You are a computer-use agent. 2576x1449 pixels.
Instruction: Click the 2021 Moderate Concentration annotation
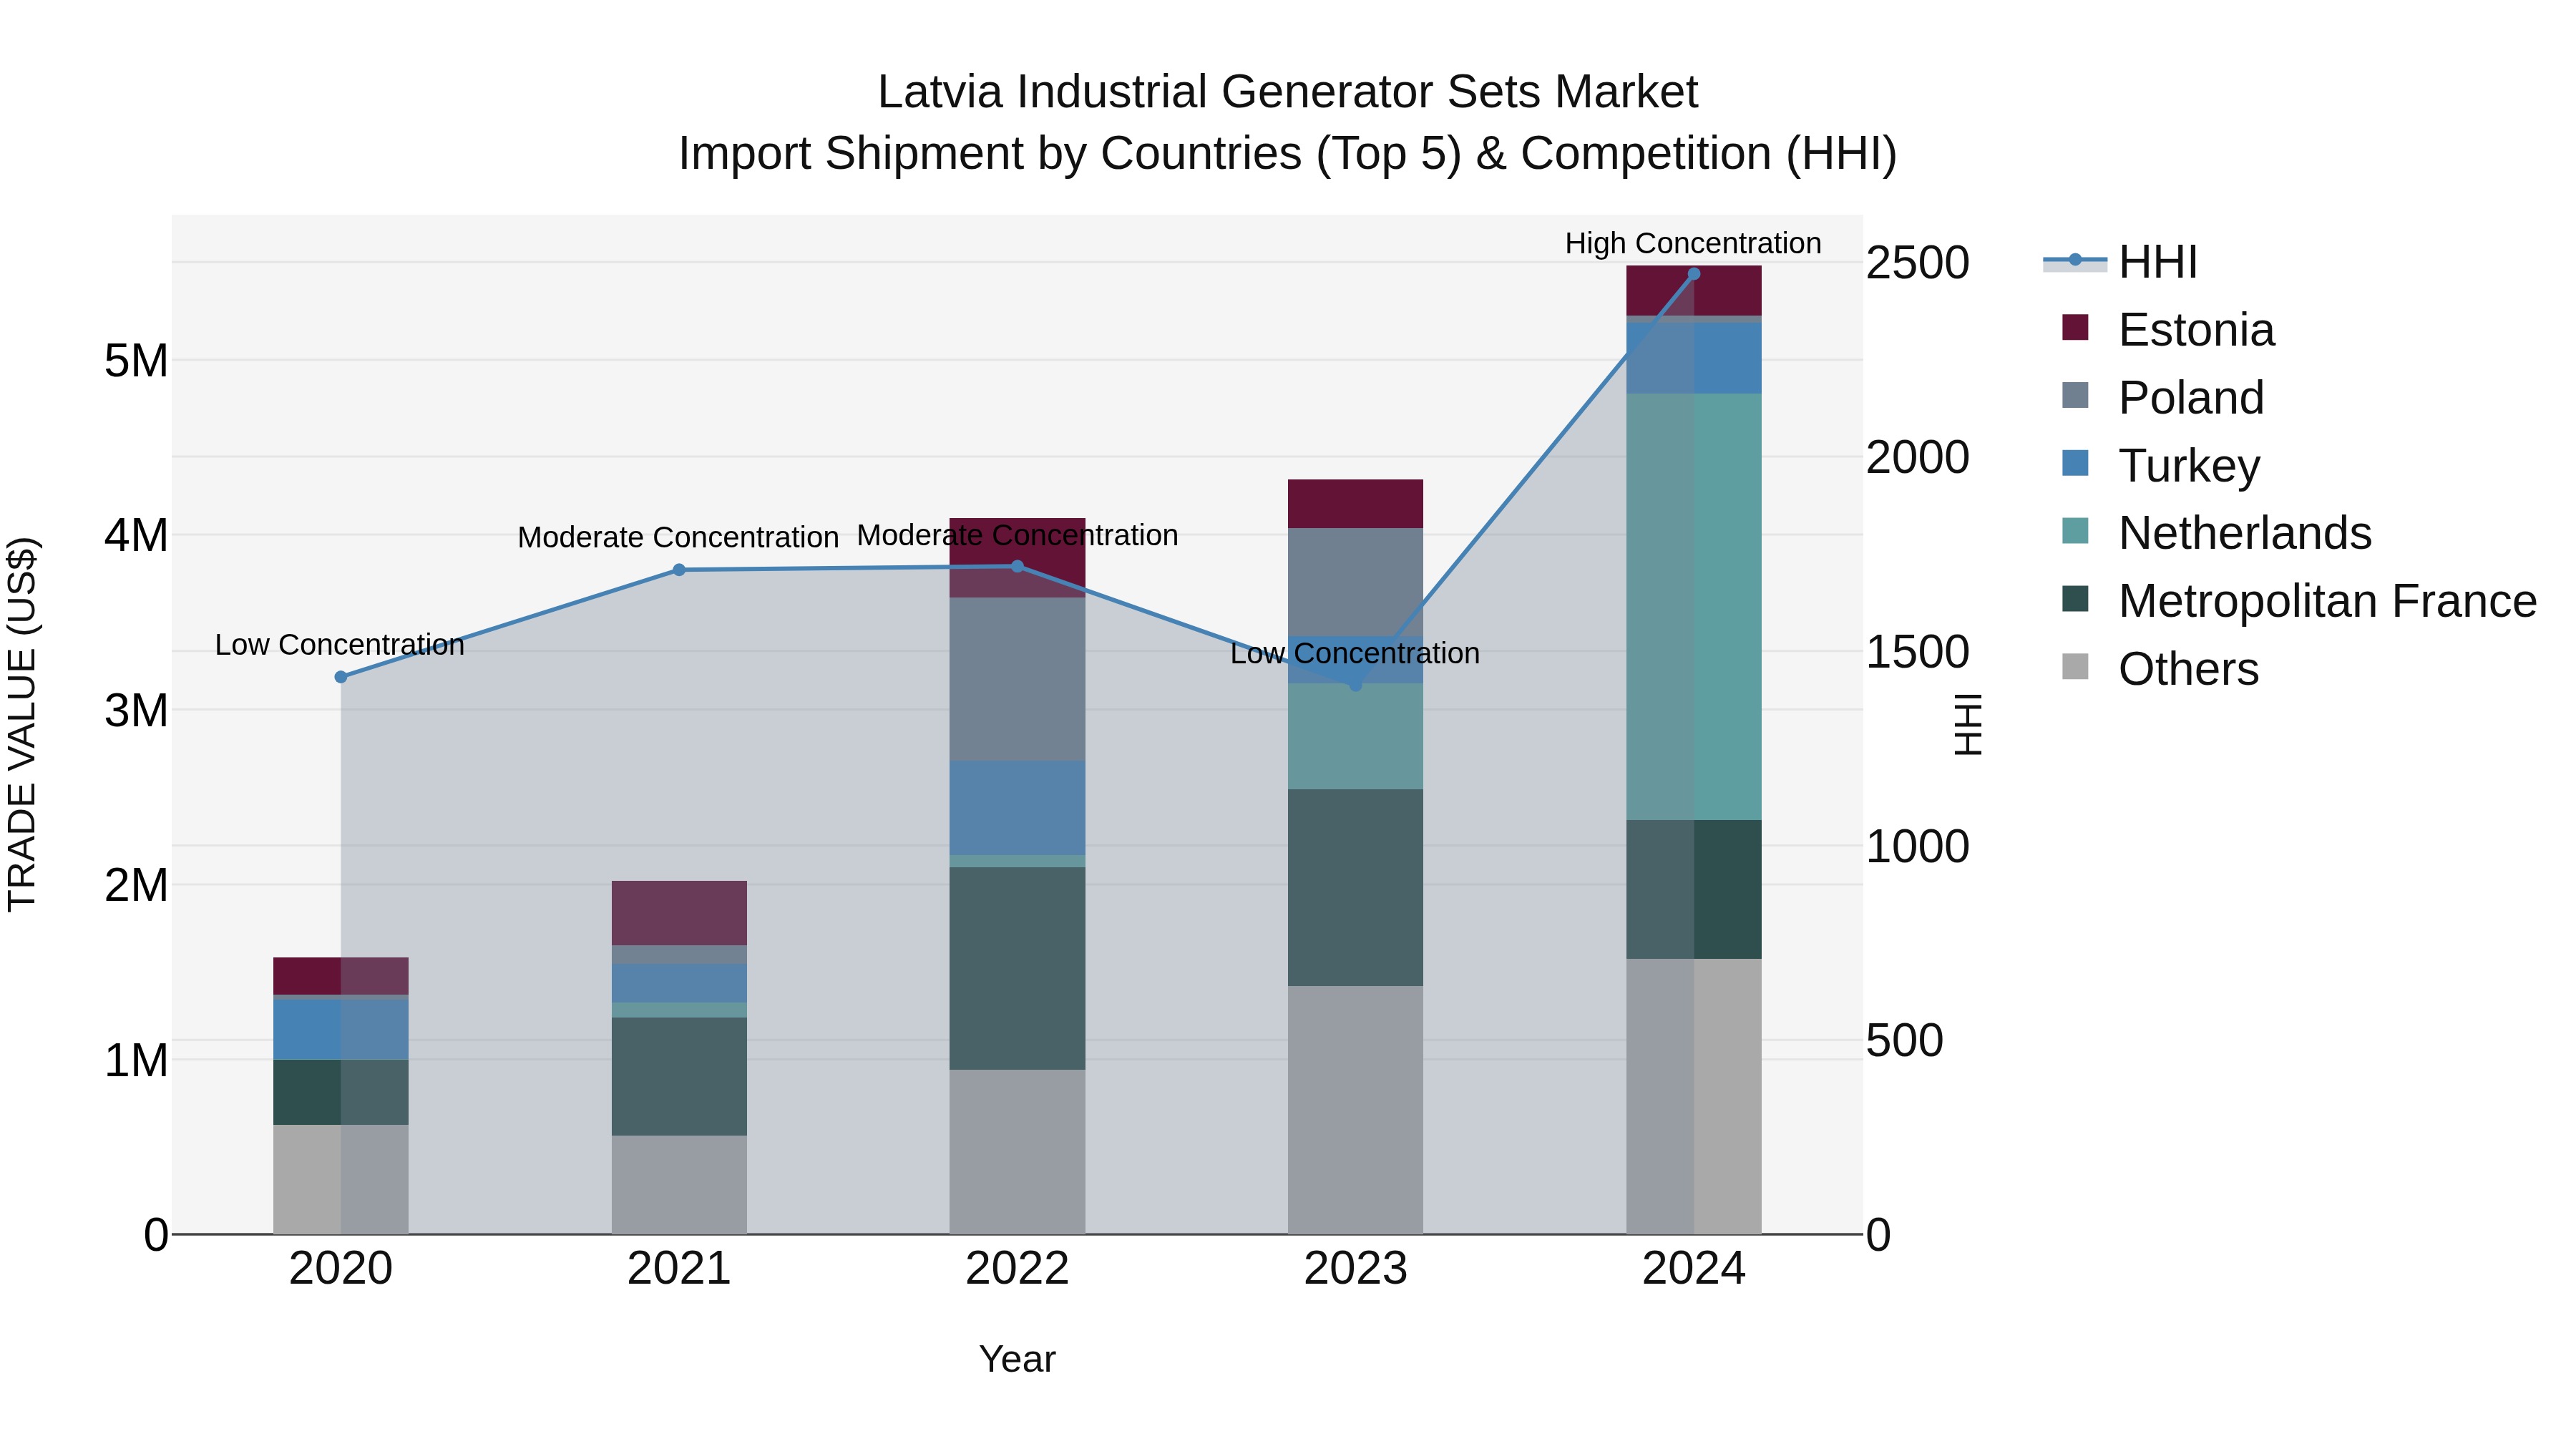click(x=678, y=537)
